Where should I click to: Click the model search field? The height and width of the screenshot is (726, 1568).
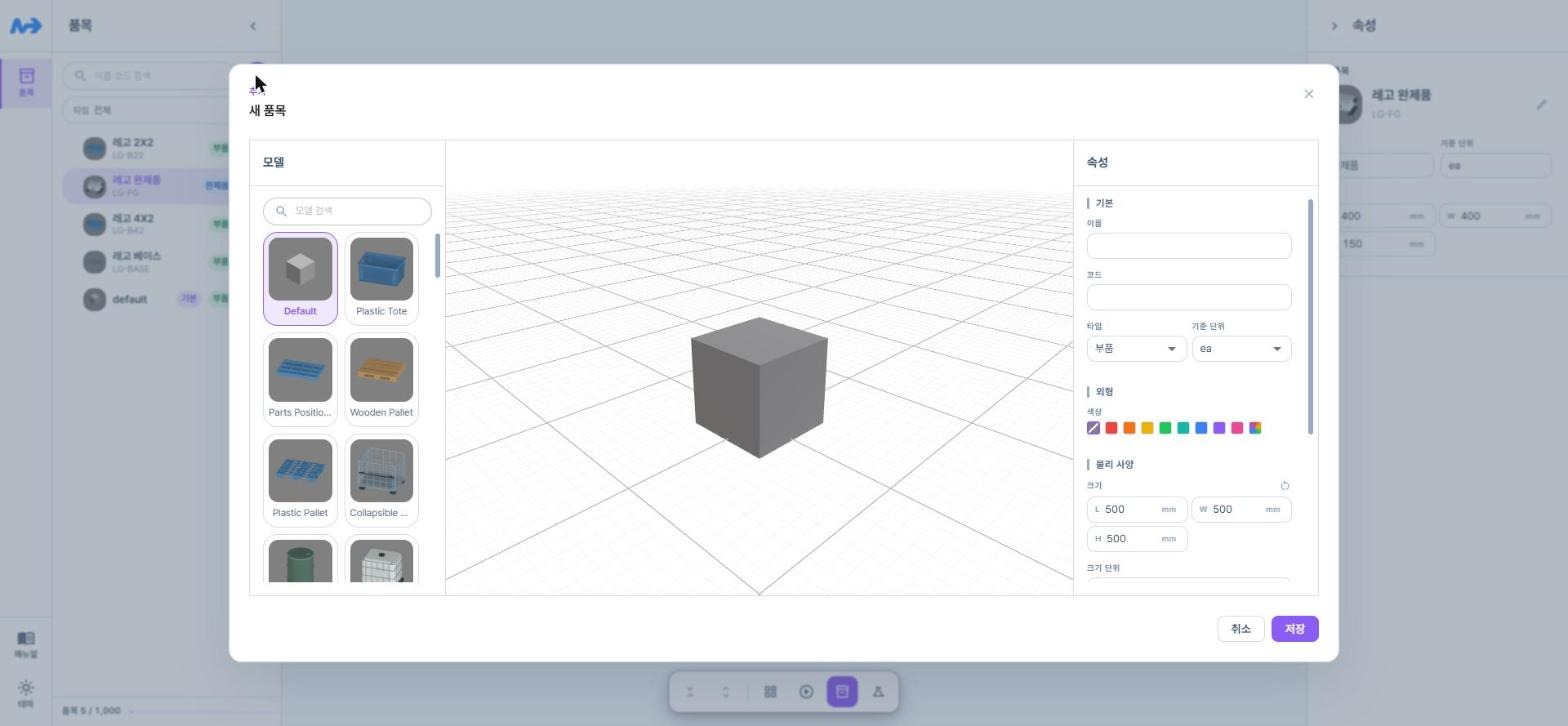347,211
